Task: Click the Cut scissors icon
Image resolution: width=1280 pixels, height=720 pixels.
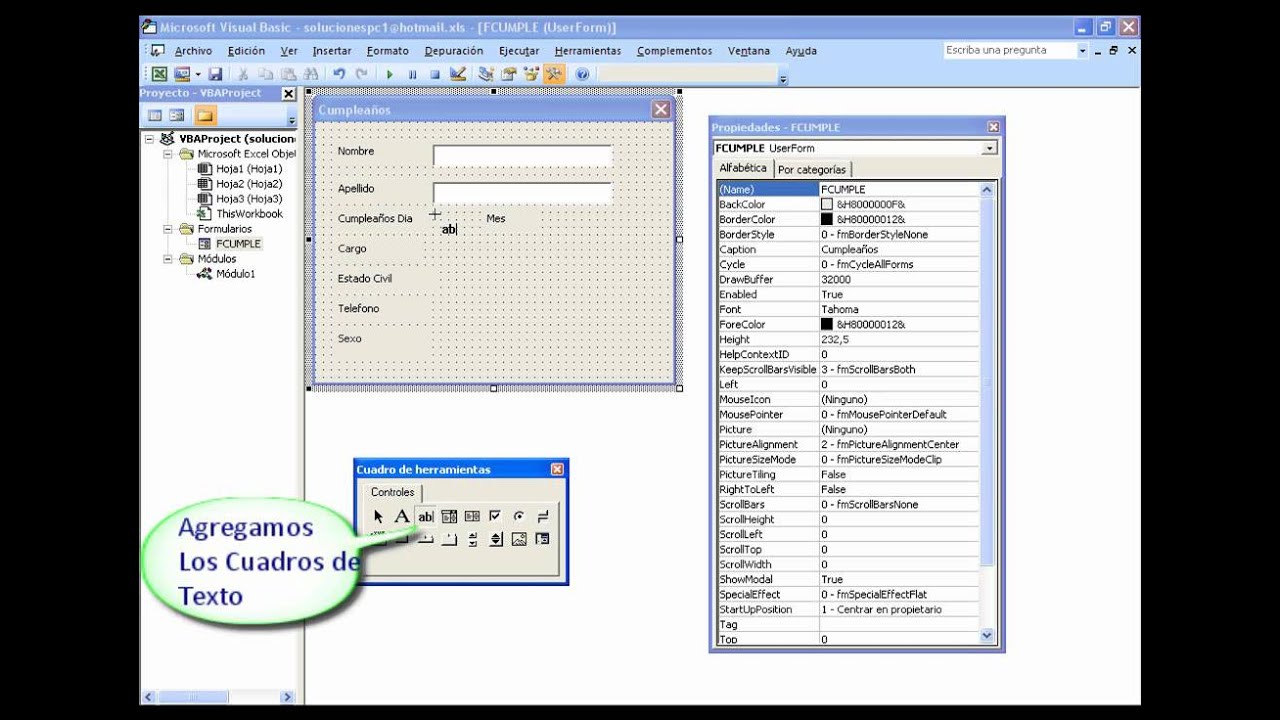Action: pyautogui.click(x=242, y=74)
